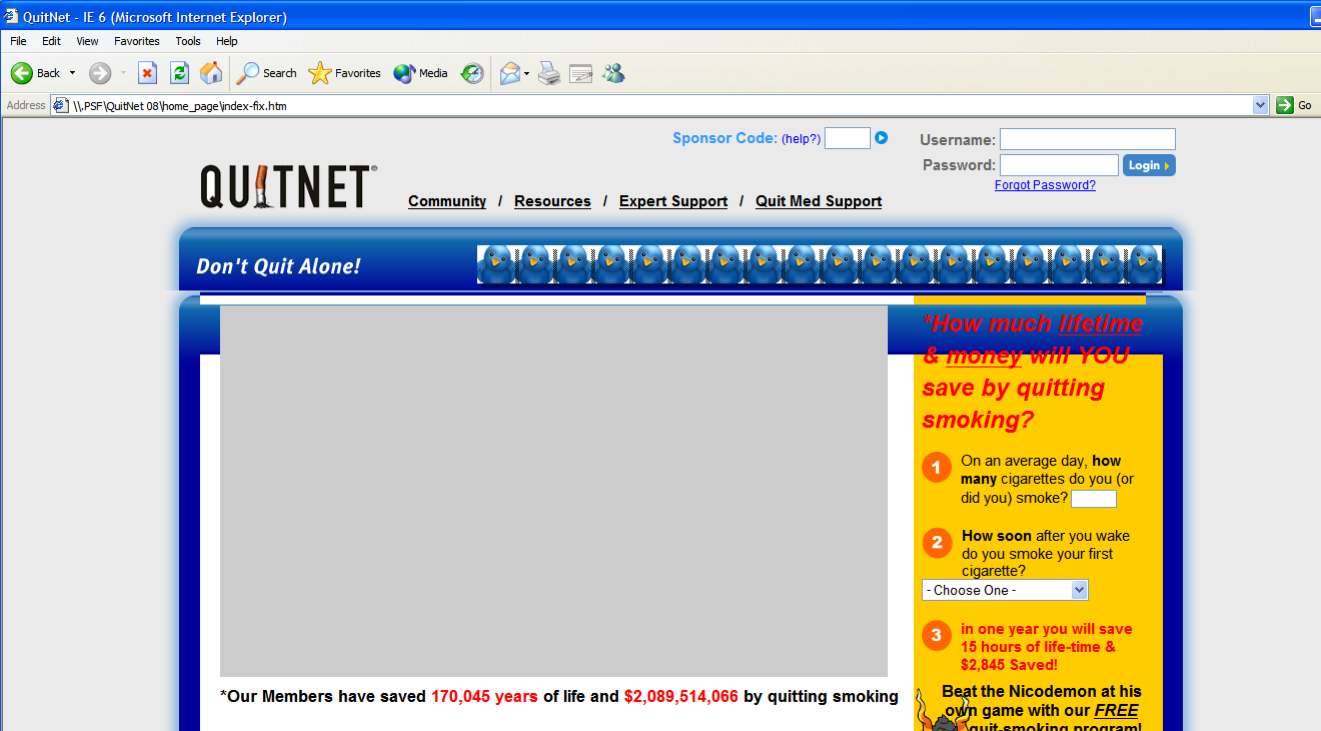
Task: Open the Messenger icon in toolbar
Action: 613,73
